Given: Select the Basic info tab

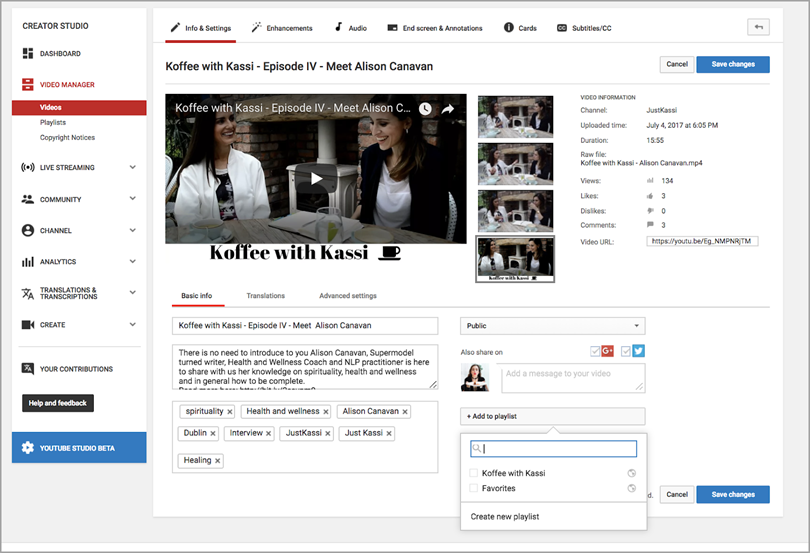Looking at the screenshot, I should point(197,296).
